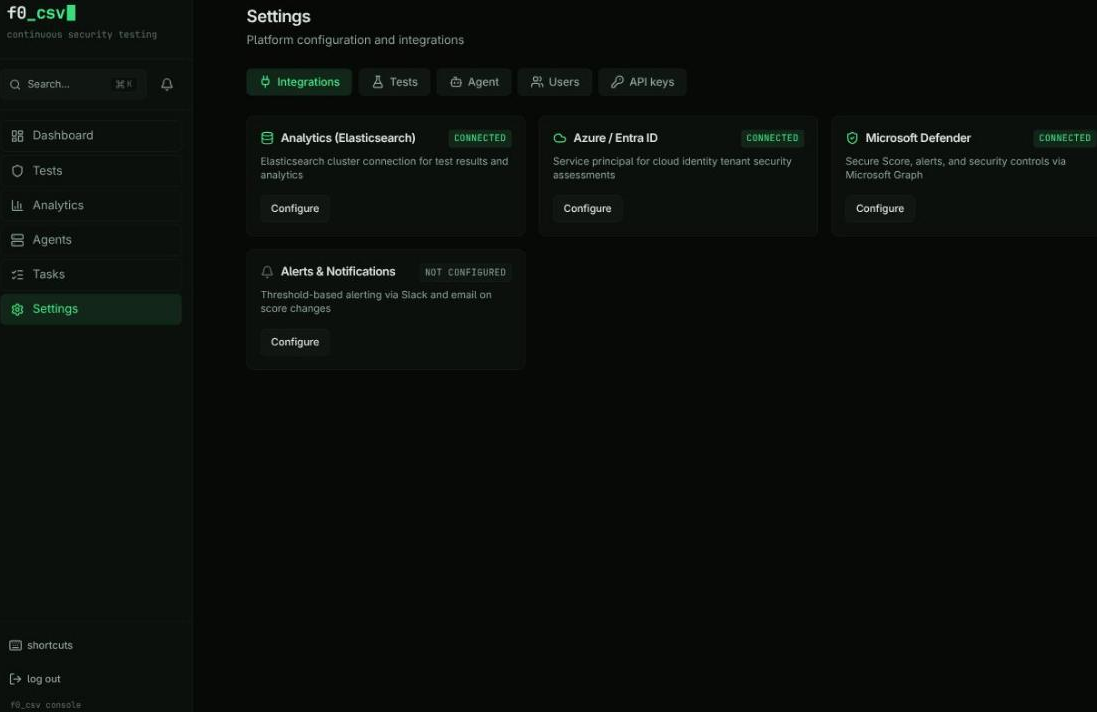Click the Dashboard grid icon in sidebar
This screenshot has width=1097, height=712.
pyautogui.click(x=17, y=136)
